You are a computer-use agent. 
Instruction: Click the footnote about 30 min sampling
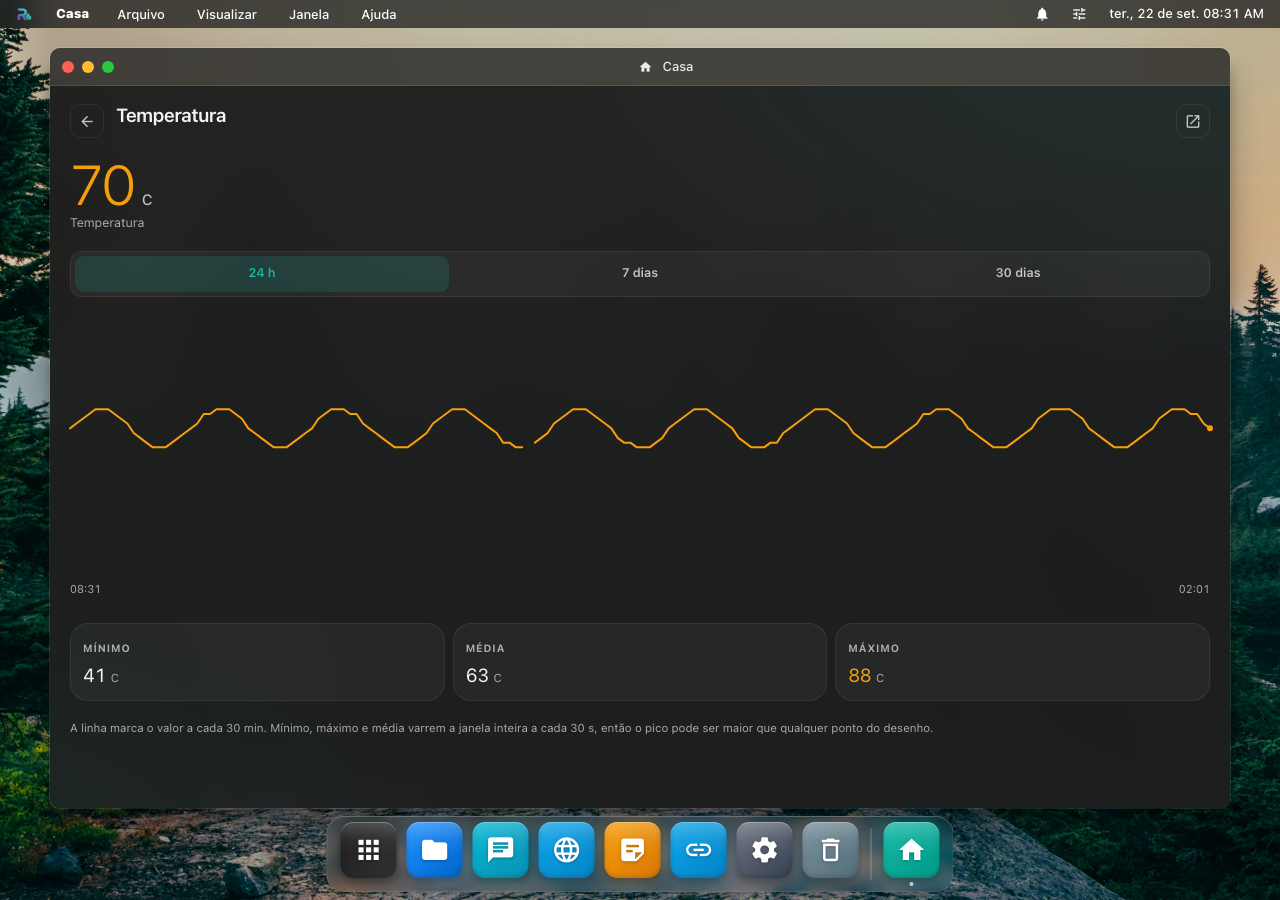pyautogui.click(x=501, y=728)
